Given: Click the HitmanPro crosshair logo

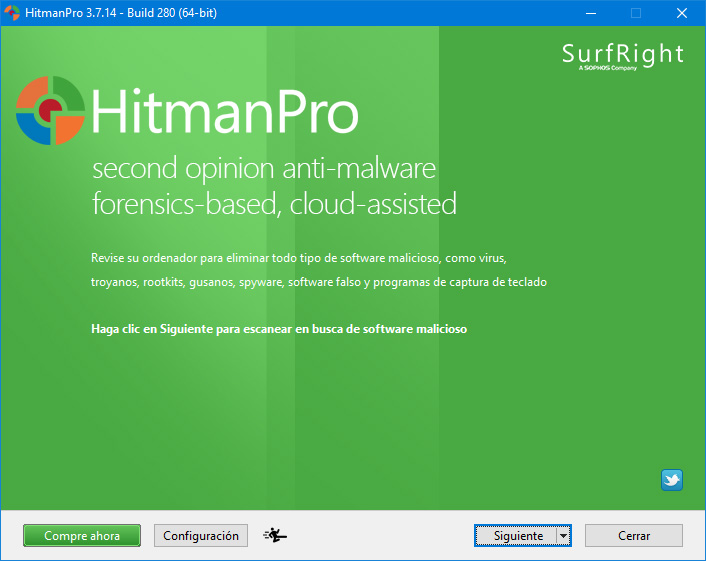Looking at the screenshot, I should point(50,111).
